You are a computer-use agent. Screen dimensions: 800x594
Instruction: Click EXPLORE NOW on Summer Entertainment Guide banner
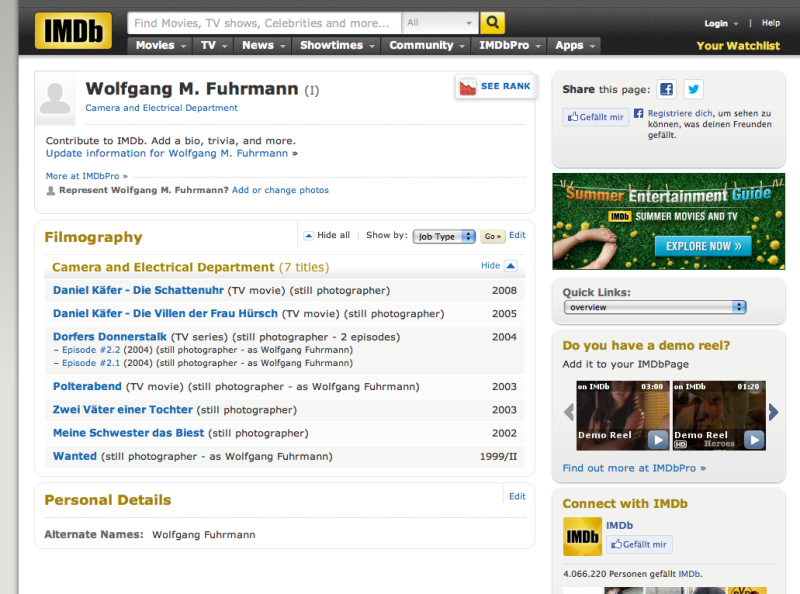tap(703, 246)
